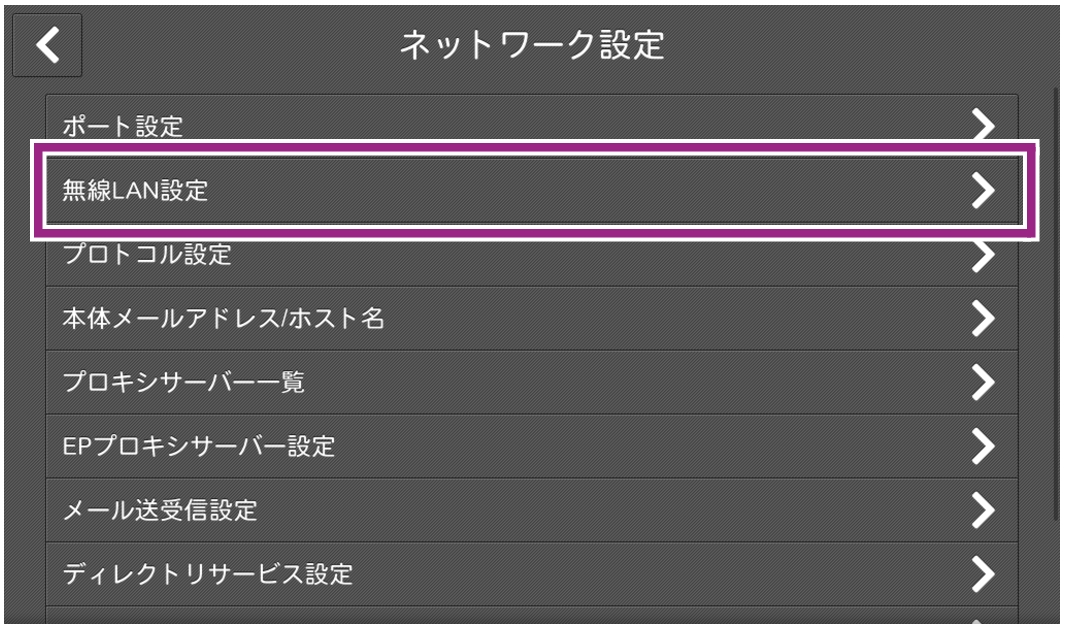Expand ディレクトリサービス設定 via its chevron

(985, 574)
